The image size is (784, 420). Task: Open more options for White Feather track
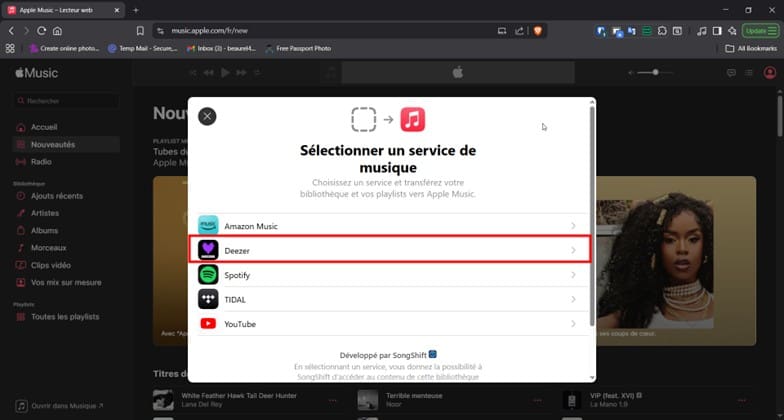pos(332,400)
